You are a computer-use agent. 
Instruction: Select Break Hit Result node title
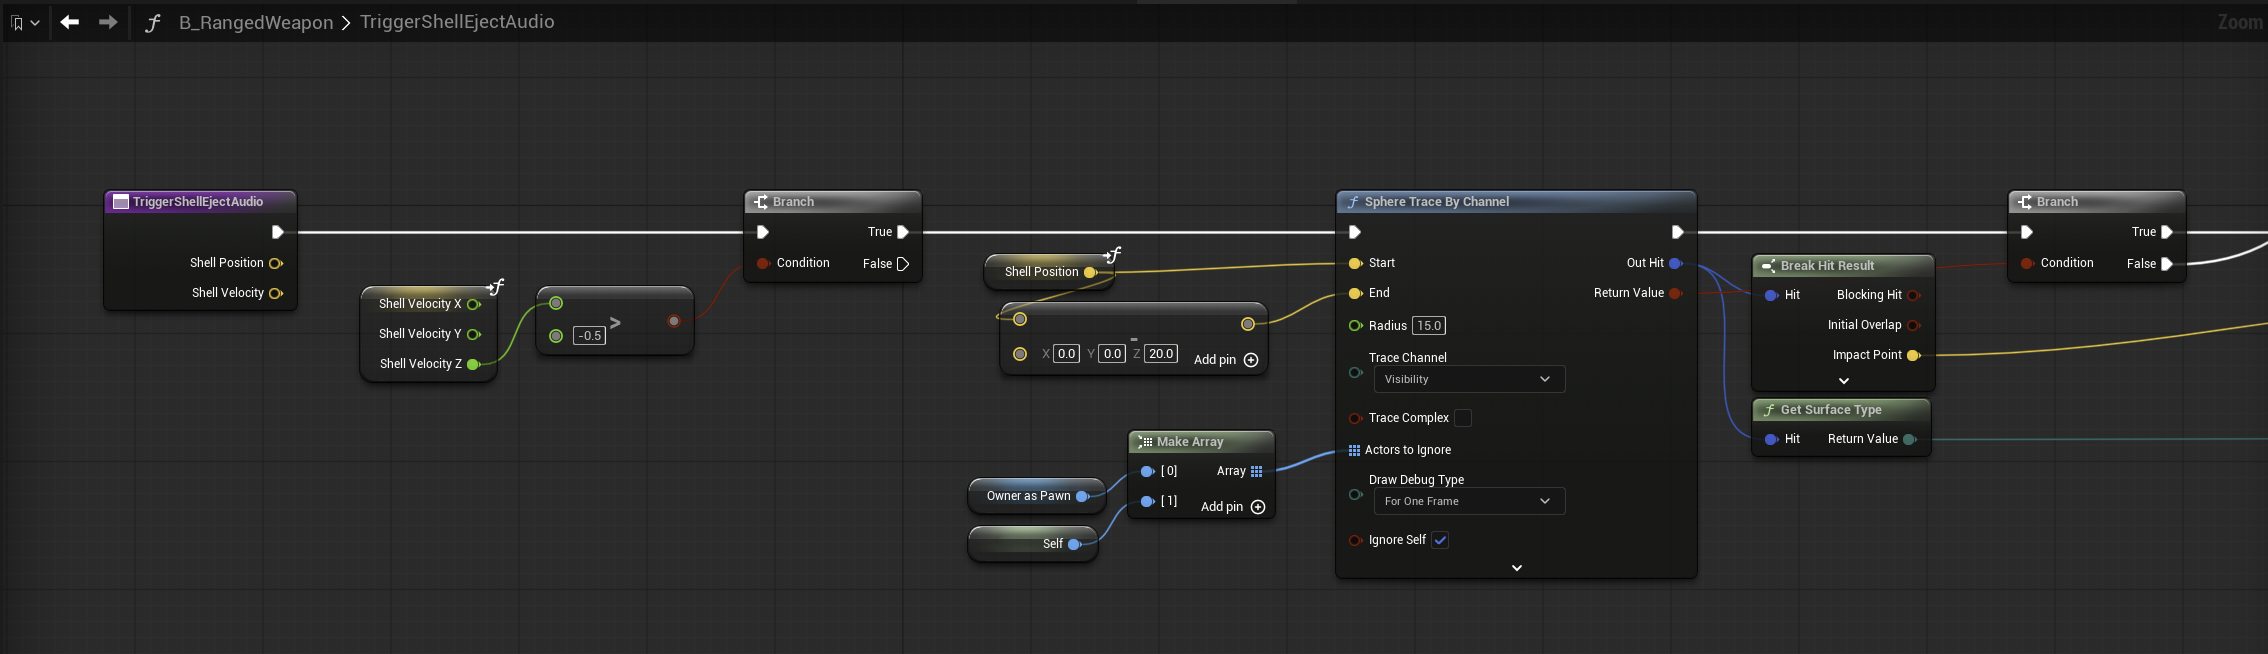(1827, 266)
